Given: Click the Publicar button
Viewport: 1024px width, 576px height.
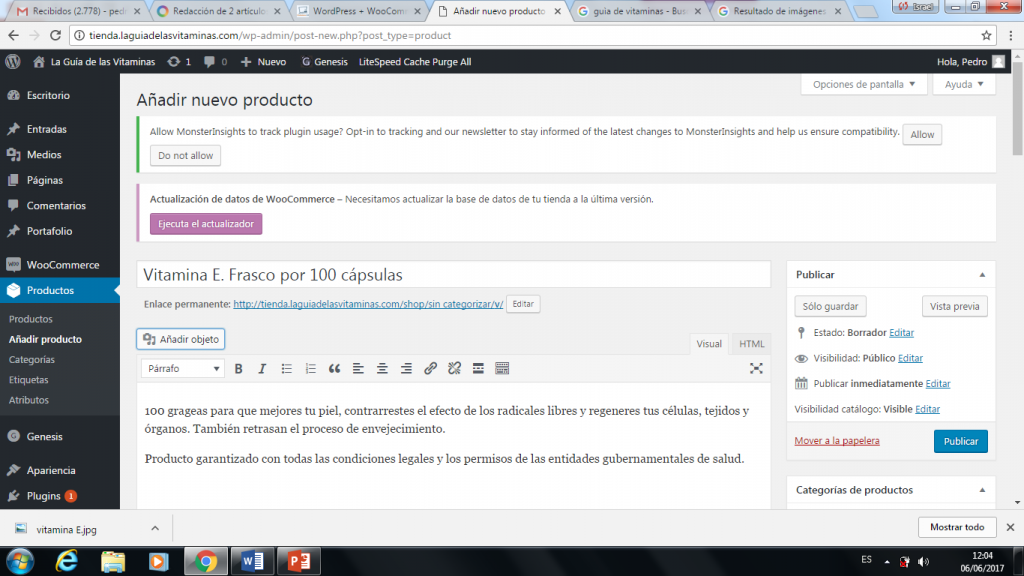Looking at the screenshot, I should pos(961,441).
